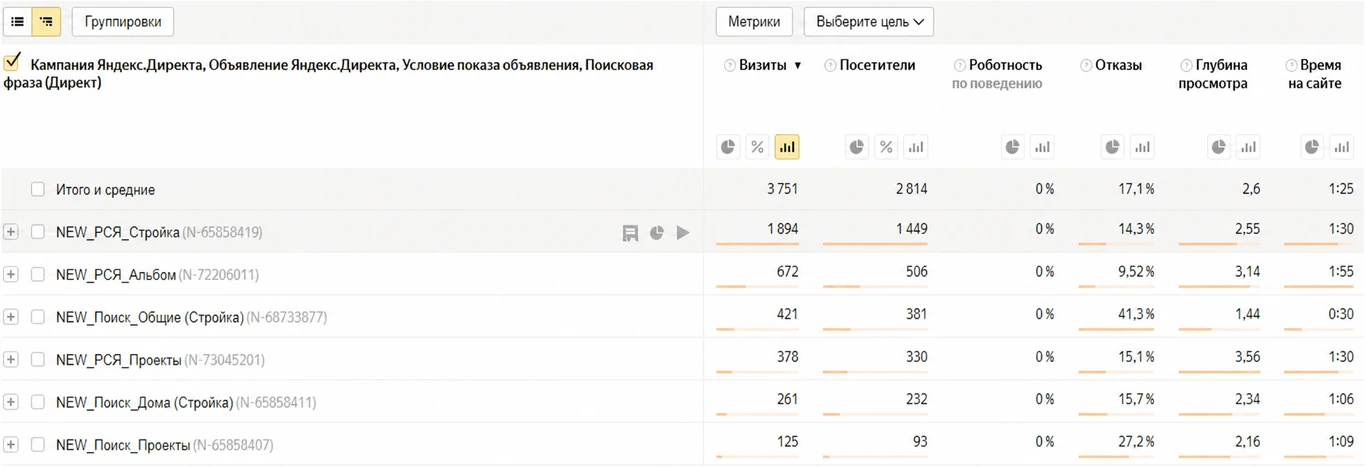Select bar chart icon under Посетители
Screen dimensions: 1365x467
915,147
